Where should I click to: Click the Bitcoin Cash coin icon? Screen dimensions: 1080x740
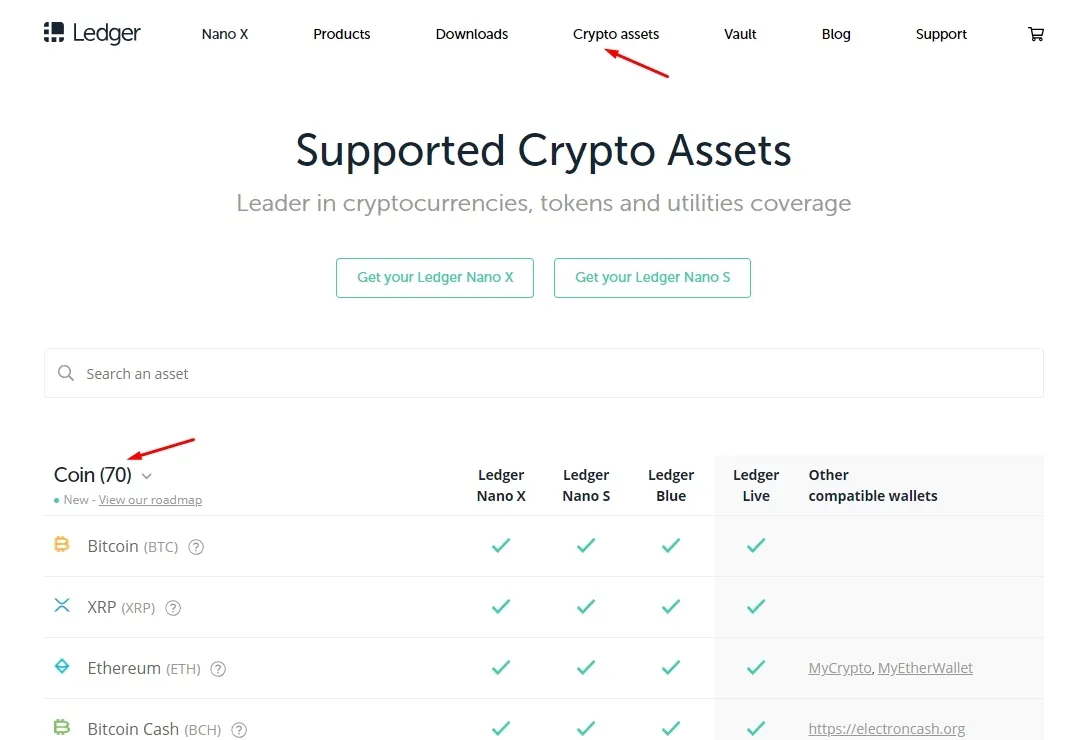62,727
